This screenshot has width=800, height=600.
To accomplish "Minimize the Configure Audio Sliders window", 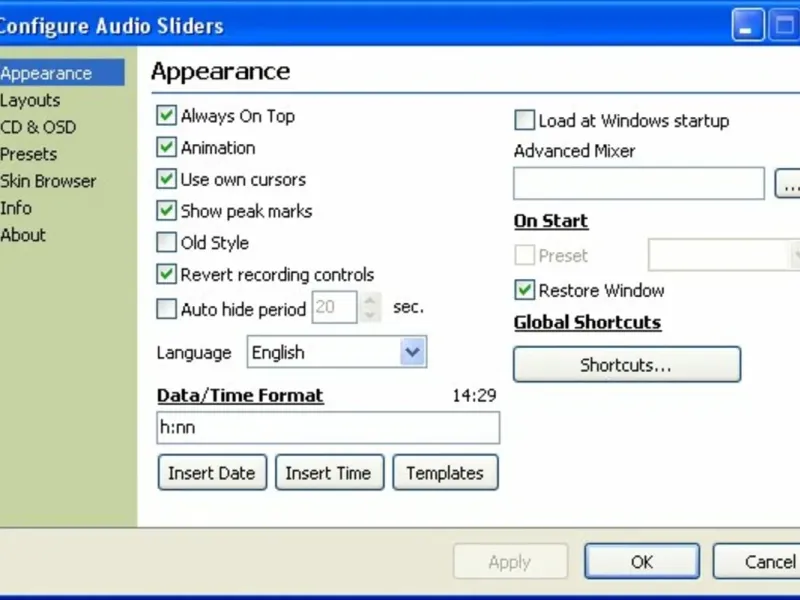I will point(748,24).
